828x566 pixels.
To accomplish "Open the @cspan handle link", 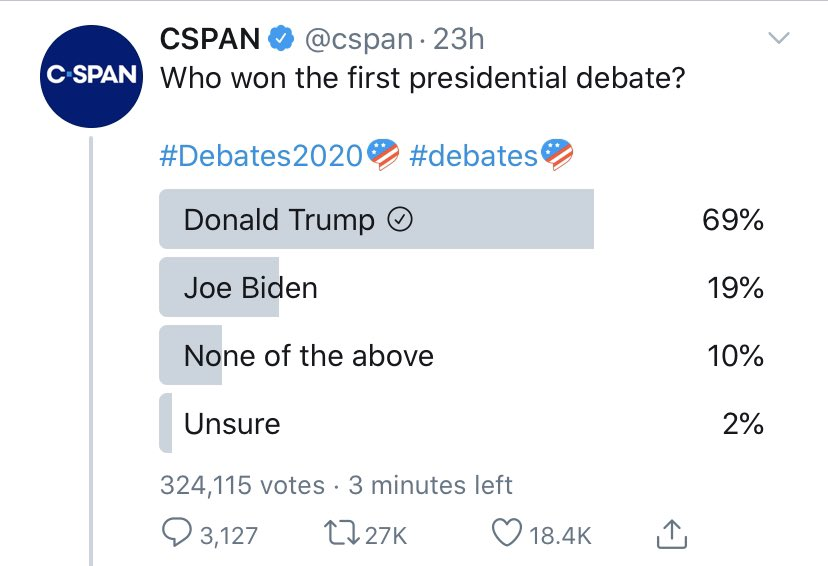I will coord(357,39).
